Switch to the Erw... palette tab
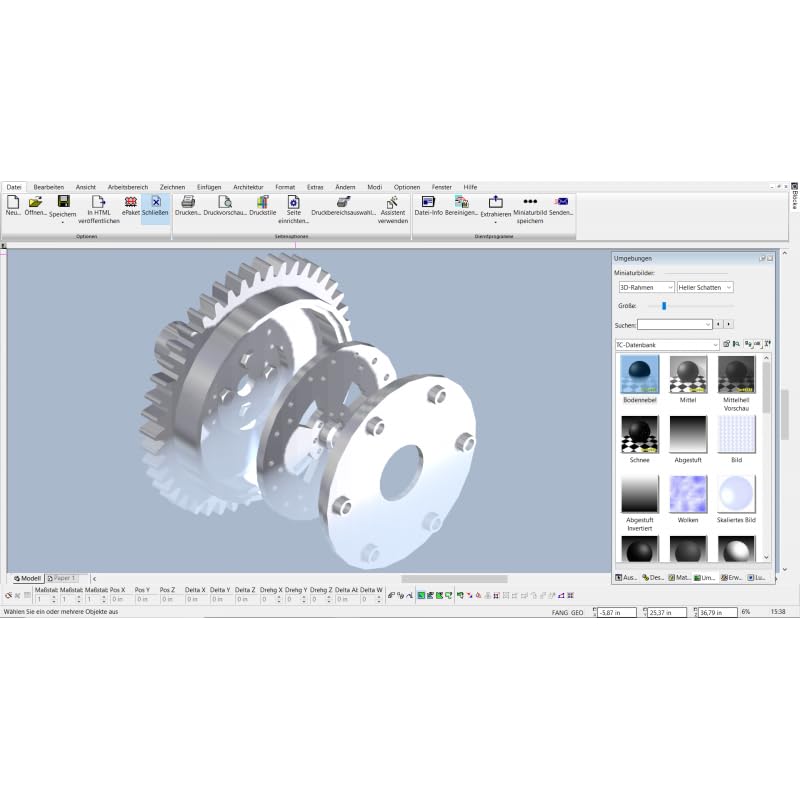This screenshot has width=800, height=800. tap(732, 578)
